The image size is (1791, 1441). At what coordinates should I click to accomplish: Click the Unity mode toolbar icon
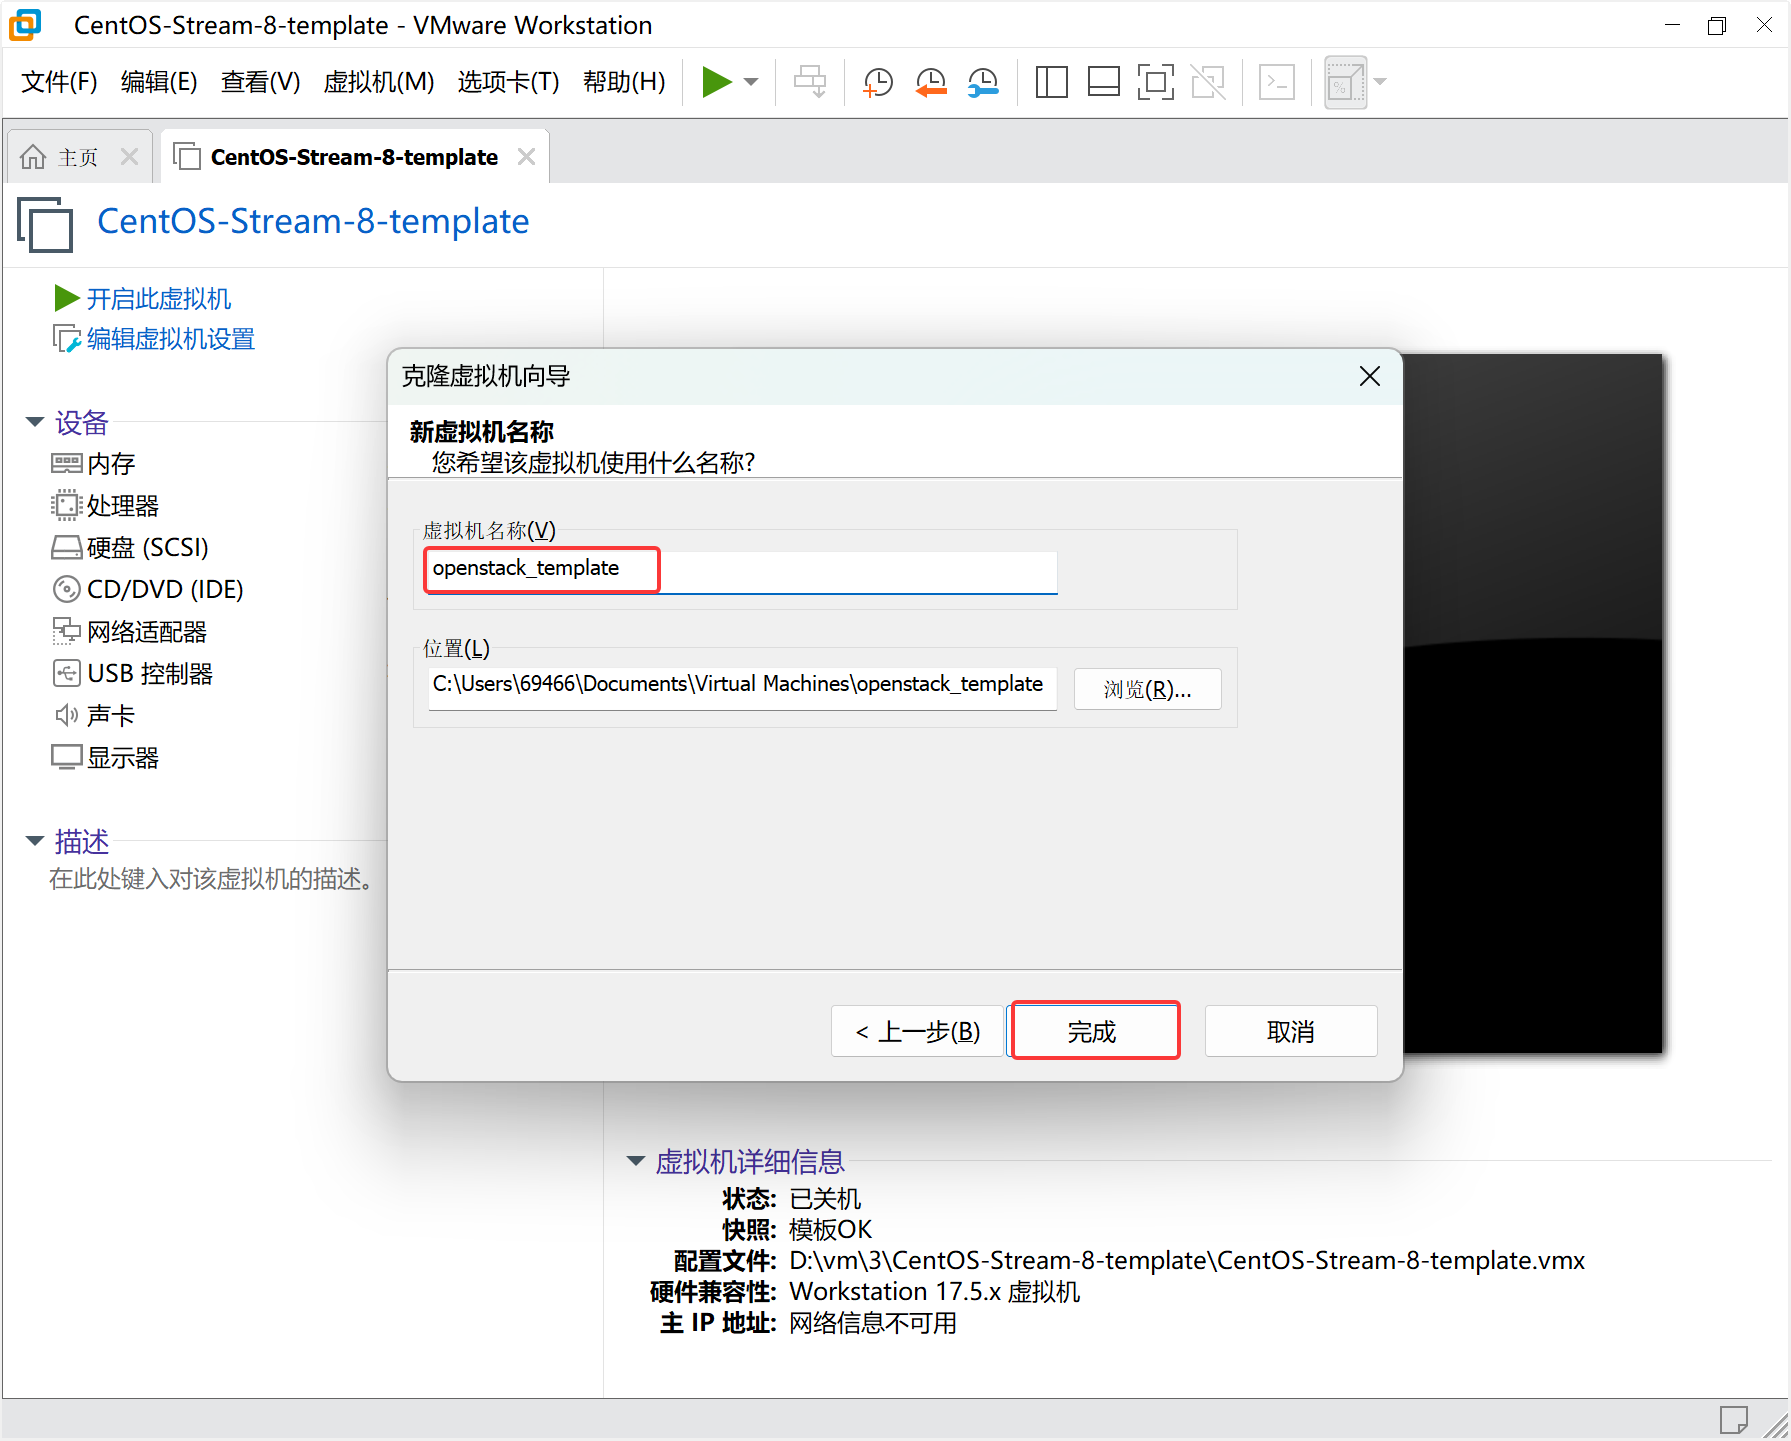[x=1208, y=82]
